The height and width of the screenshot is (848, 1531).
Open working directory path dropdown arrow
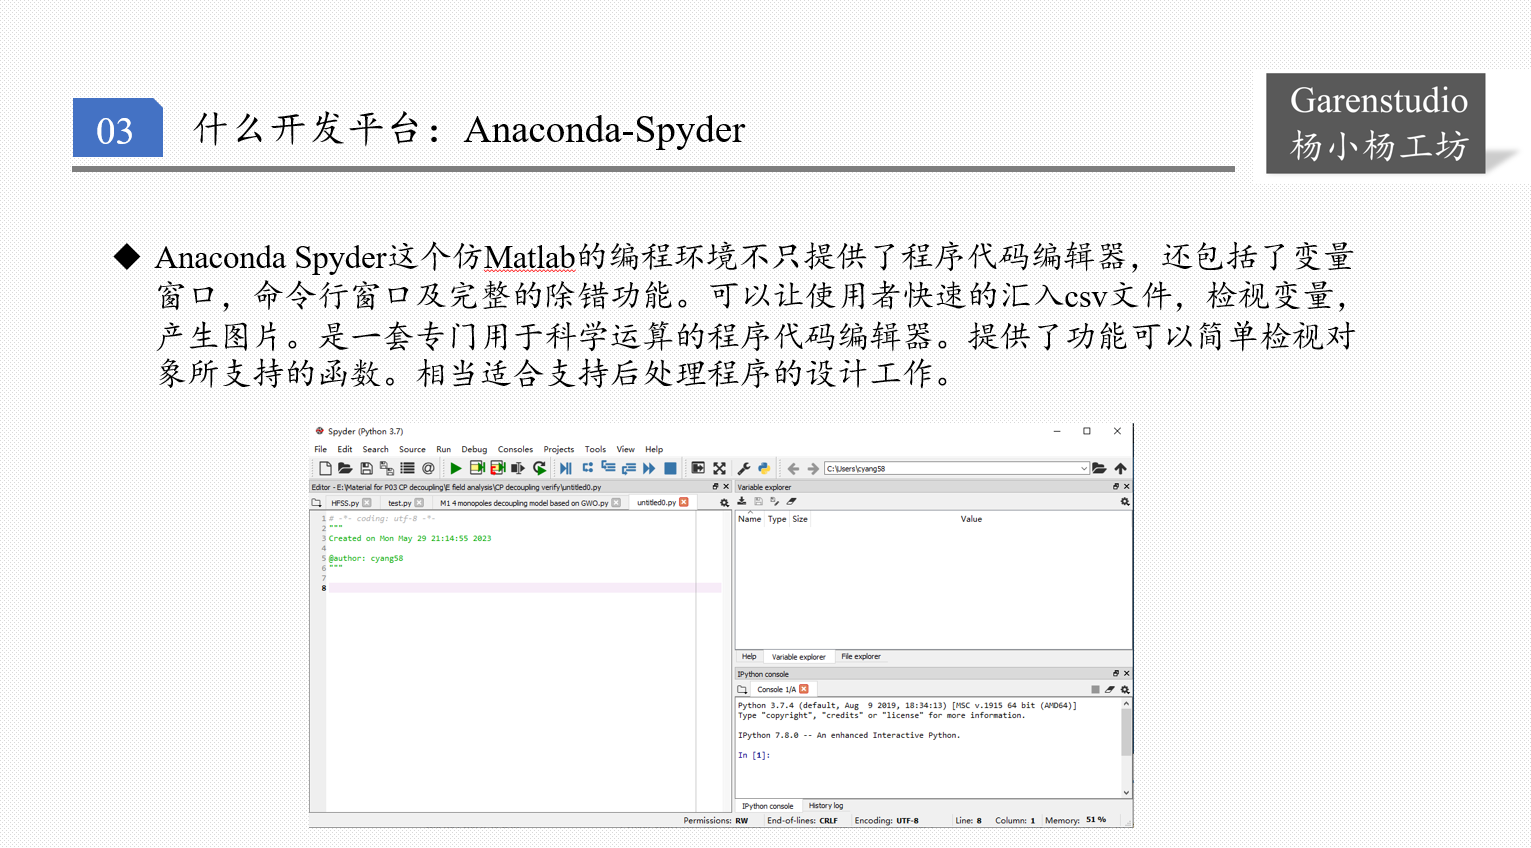tap(1084, 468)
